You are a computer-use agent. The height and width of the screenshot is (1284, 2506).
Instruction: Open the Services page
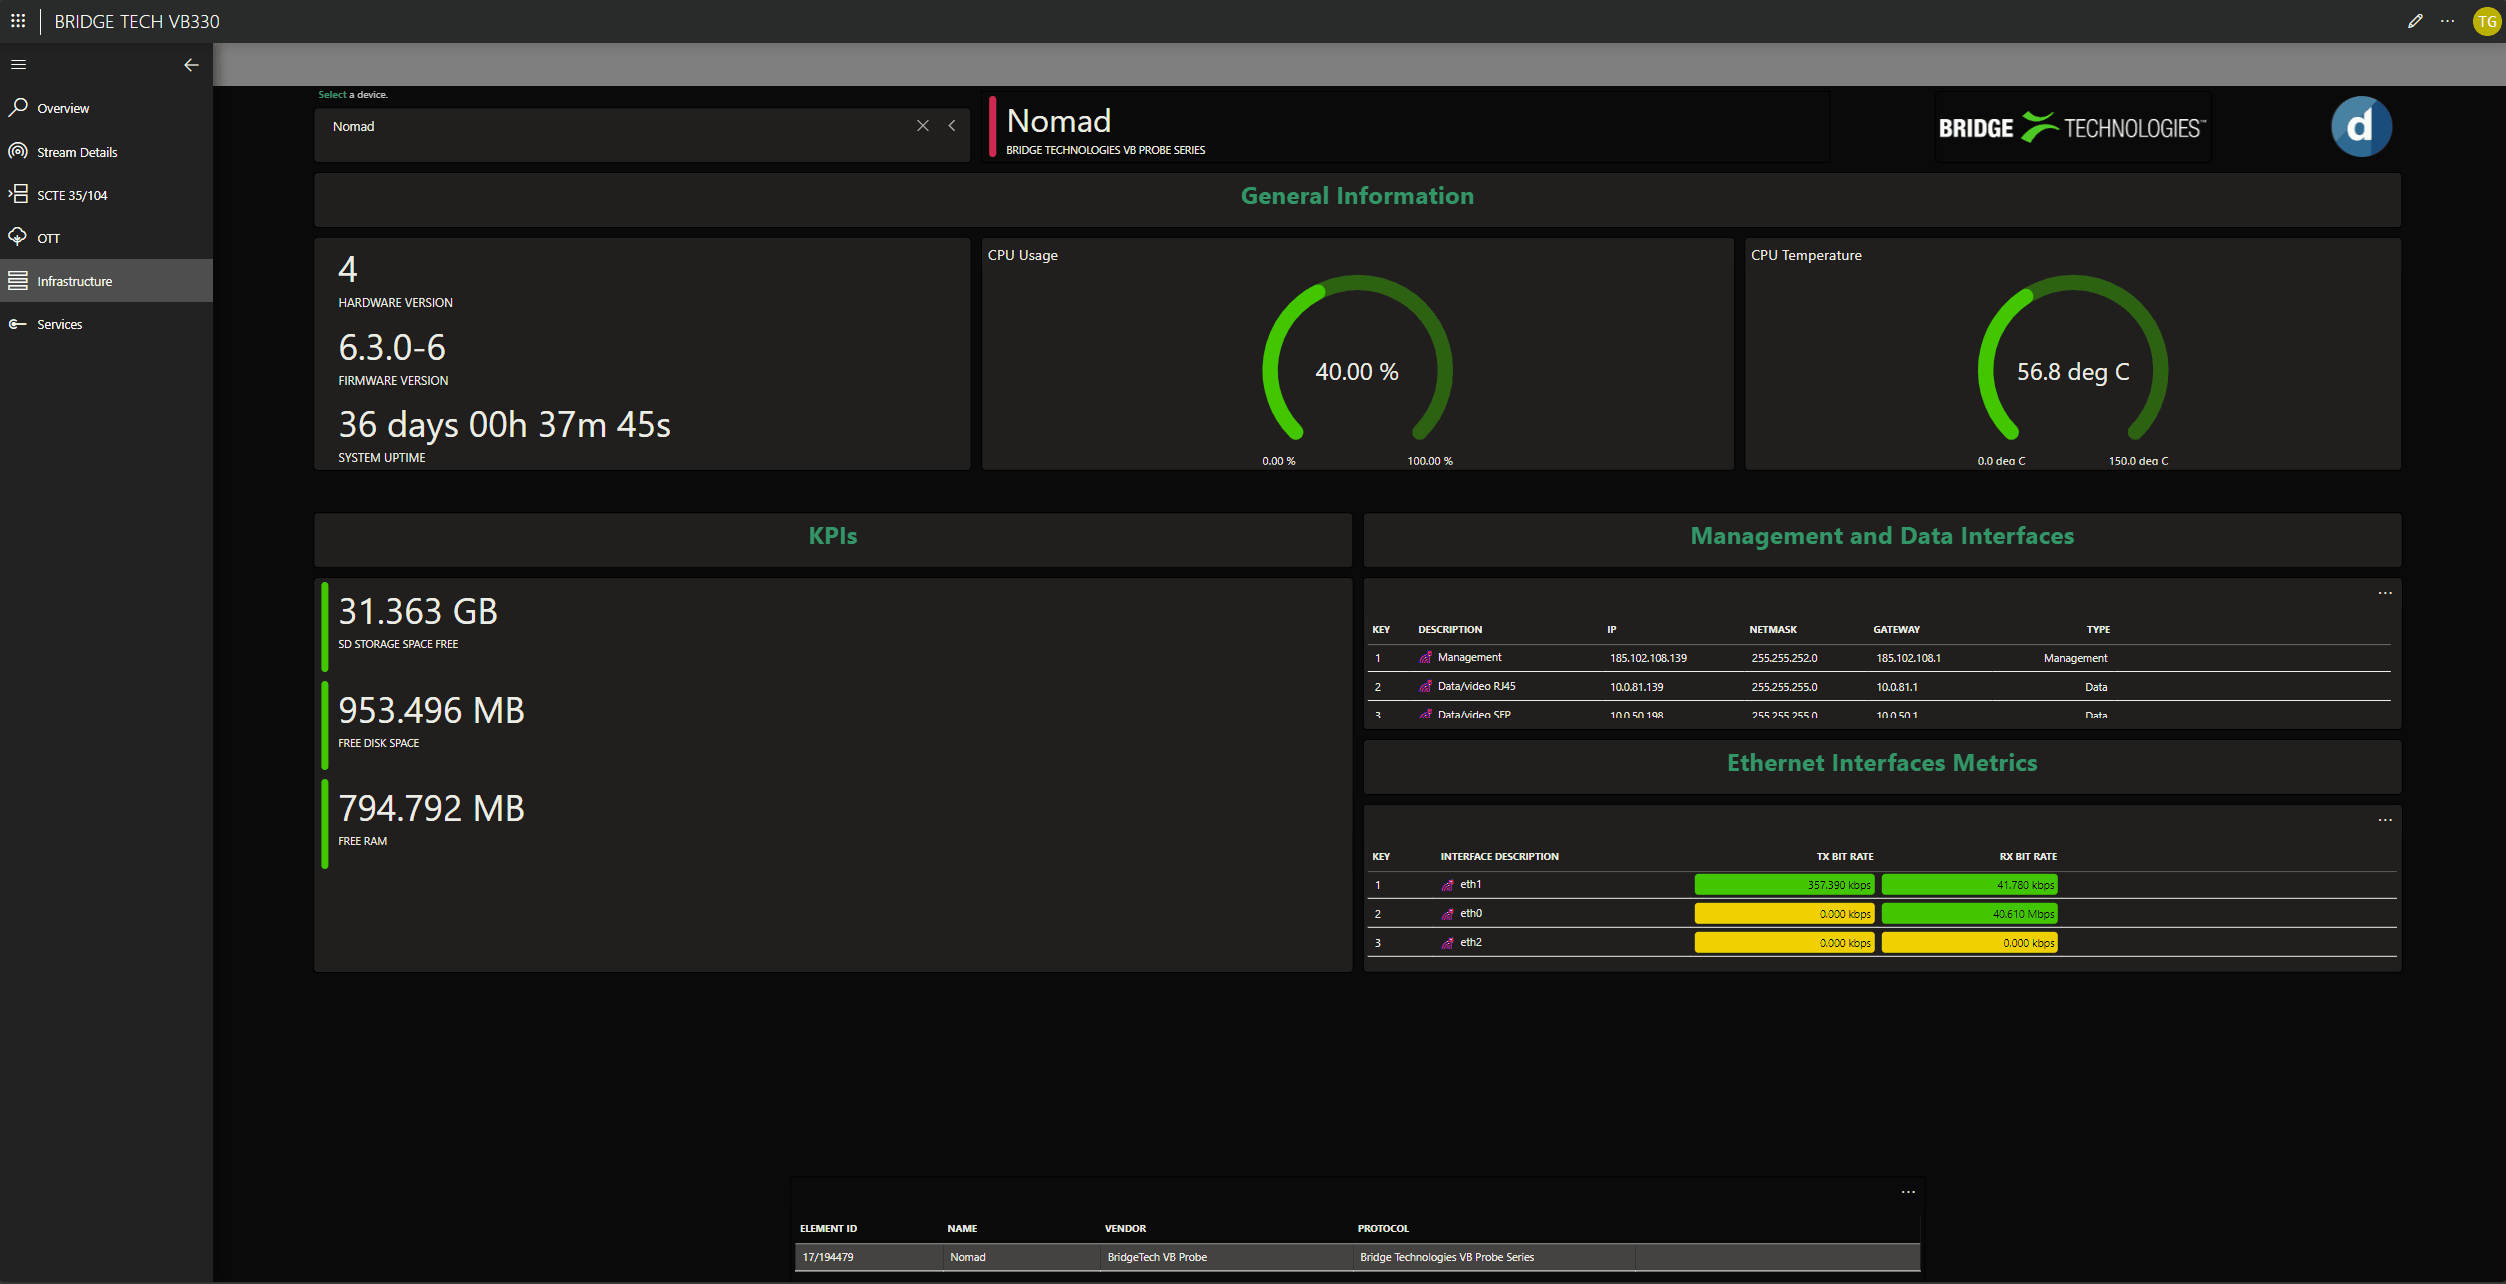[106, 324]
